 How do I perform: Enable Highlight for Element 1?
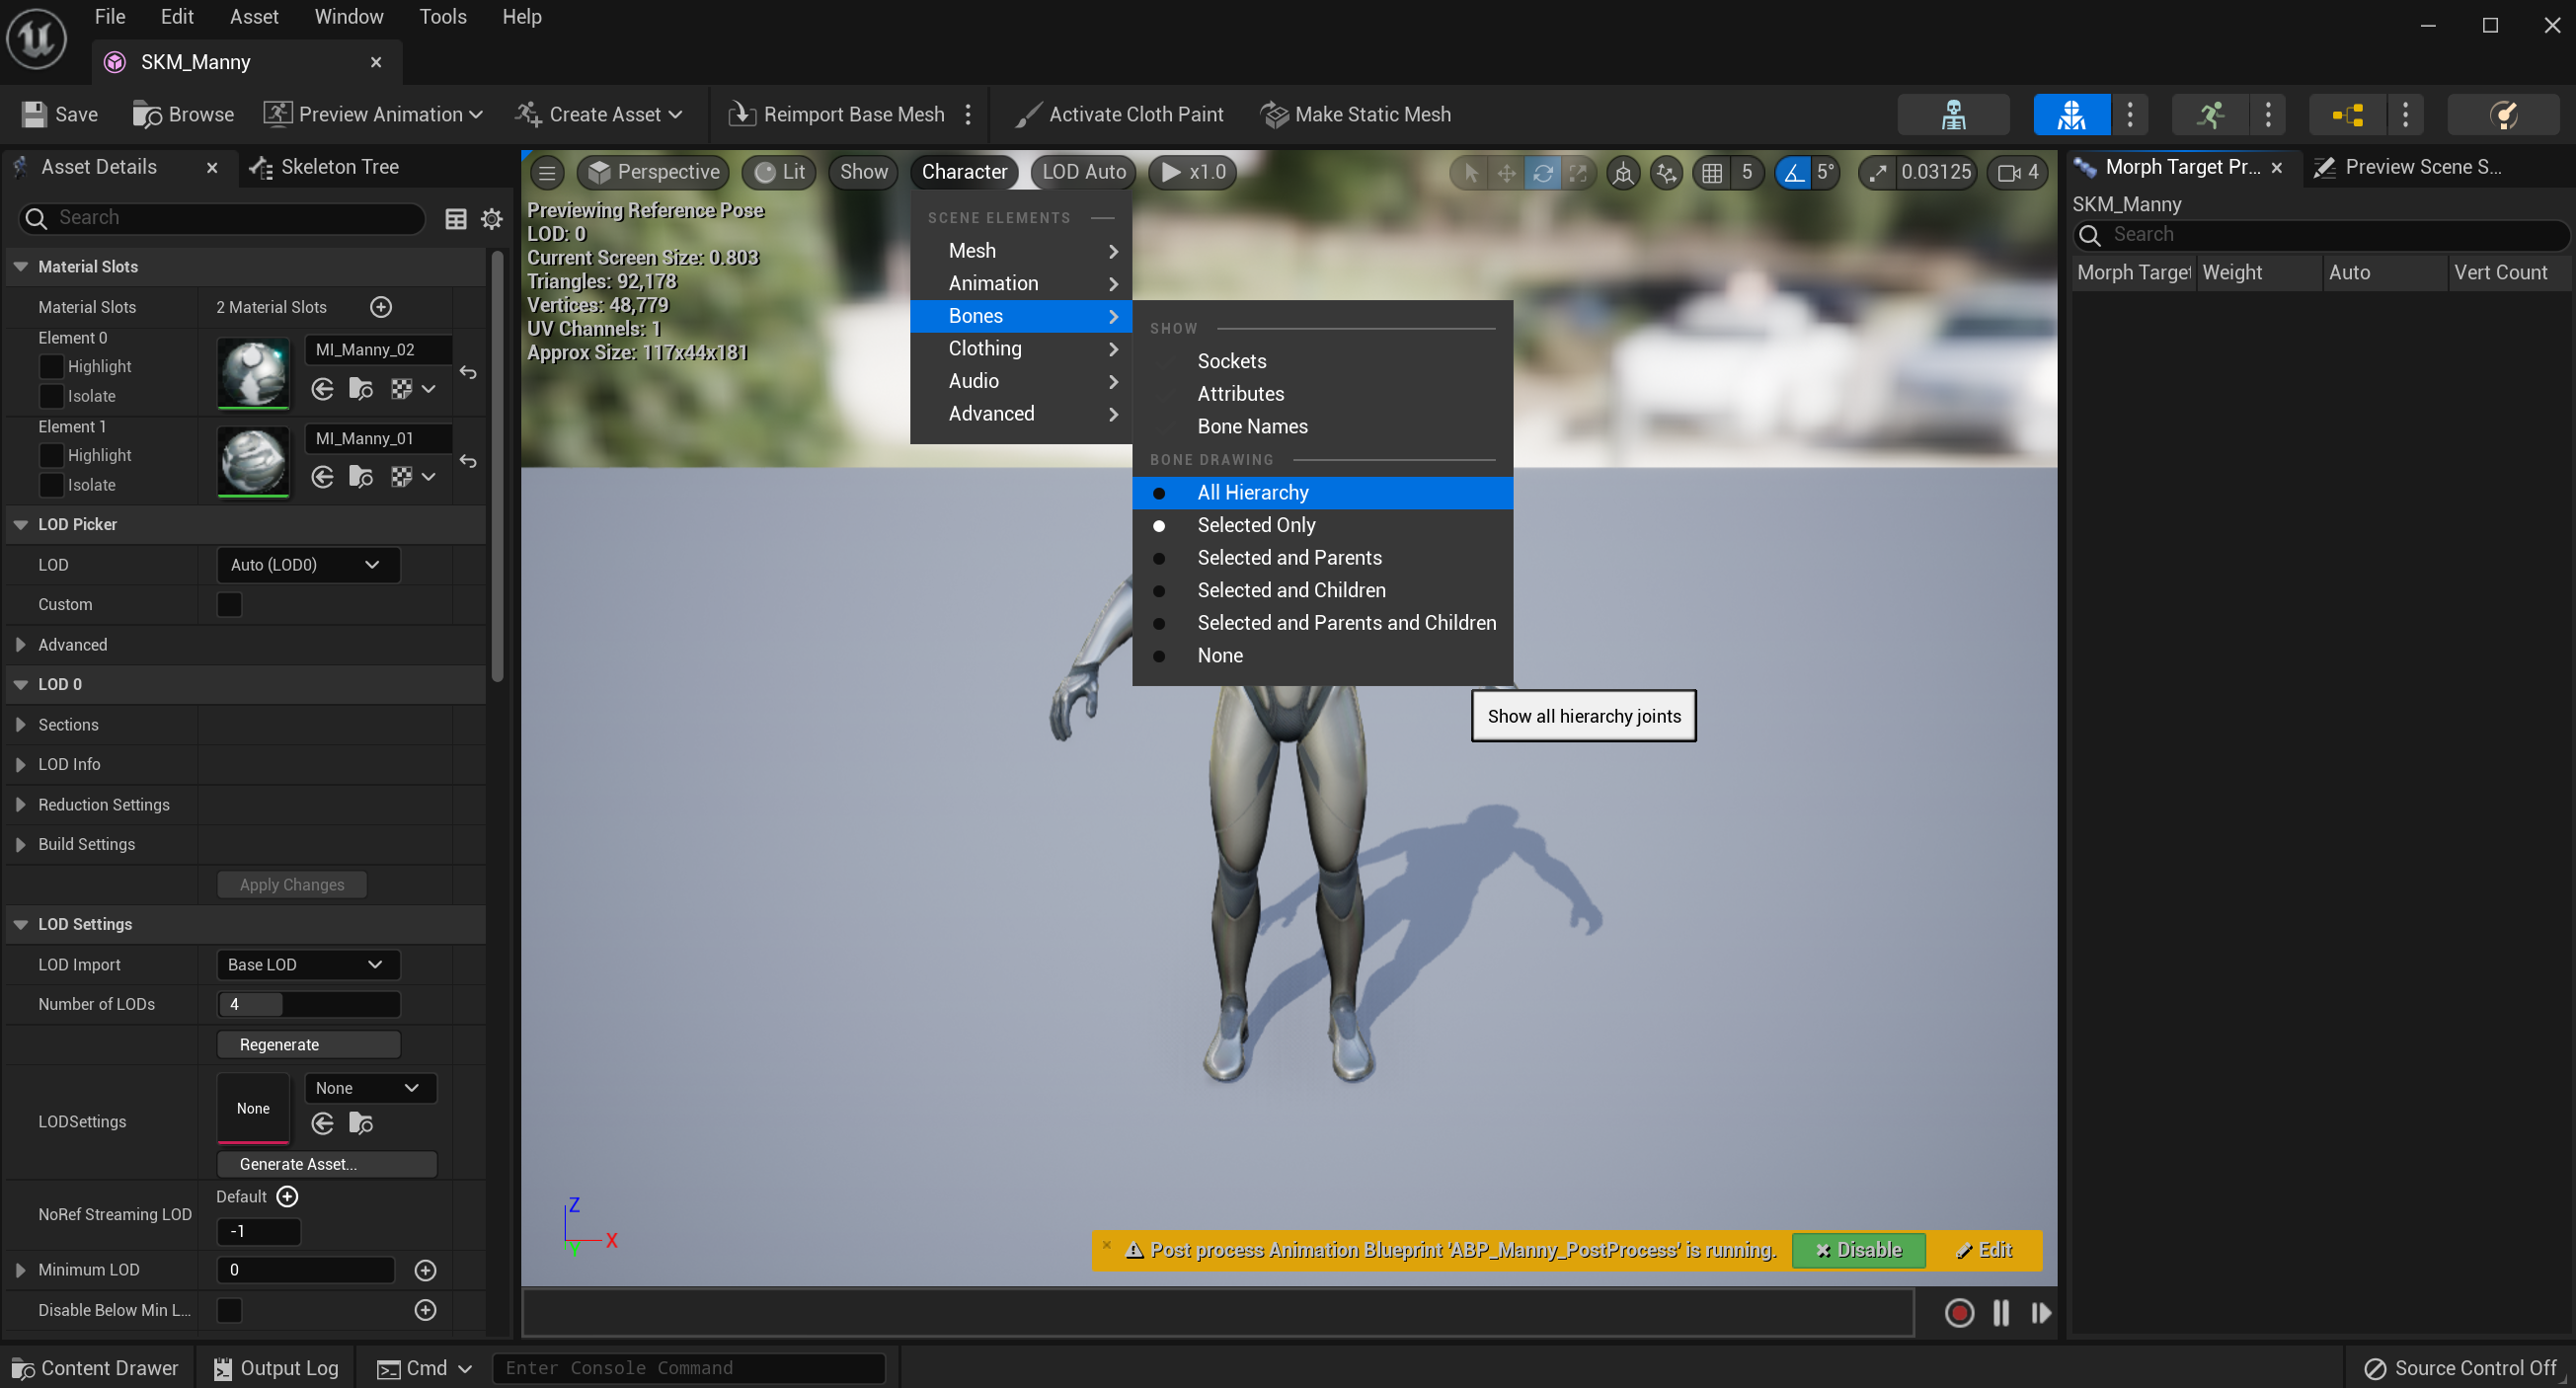click(51, 455)
